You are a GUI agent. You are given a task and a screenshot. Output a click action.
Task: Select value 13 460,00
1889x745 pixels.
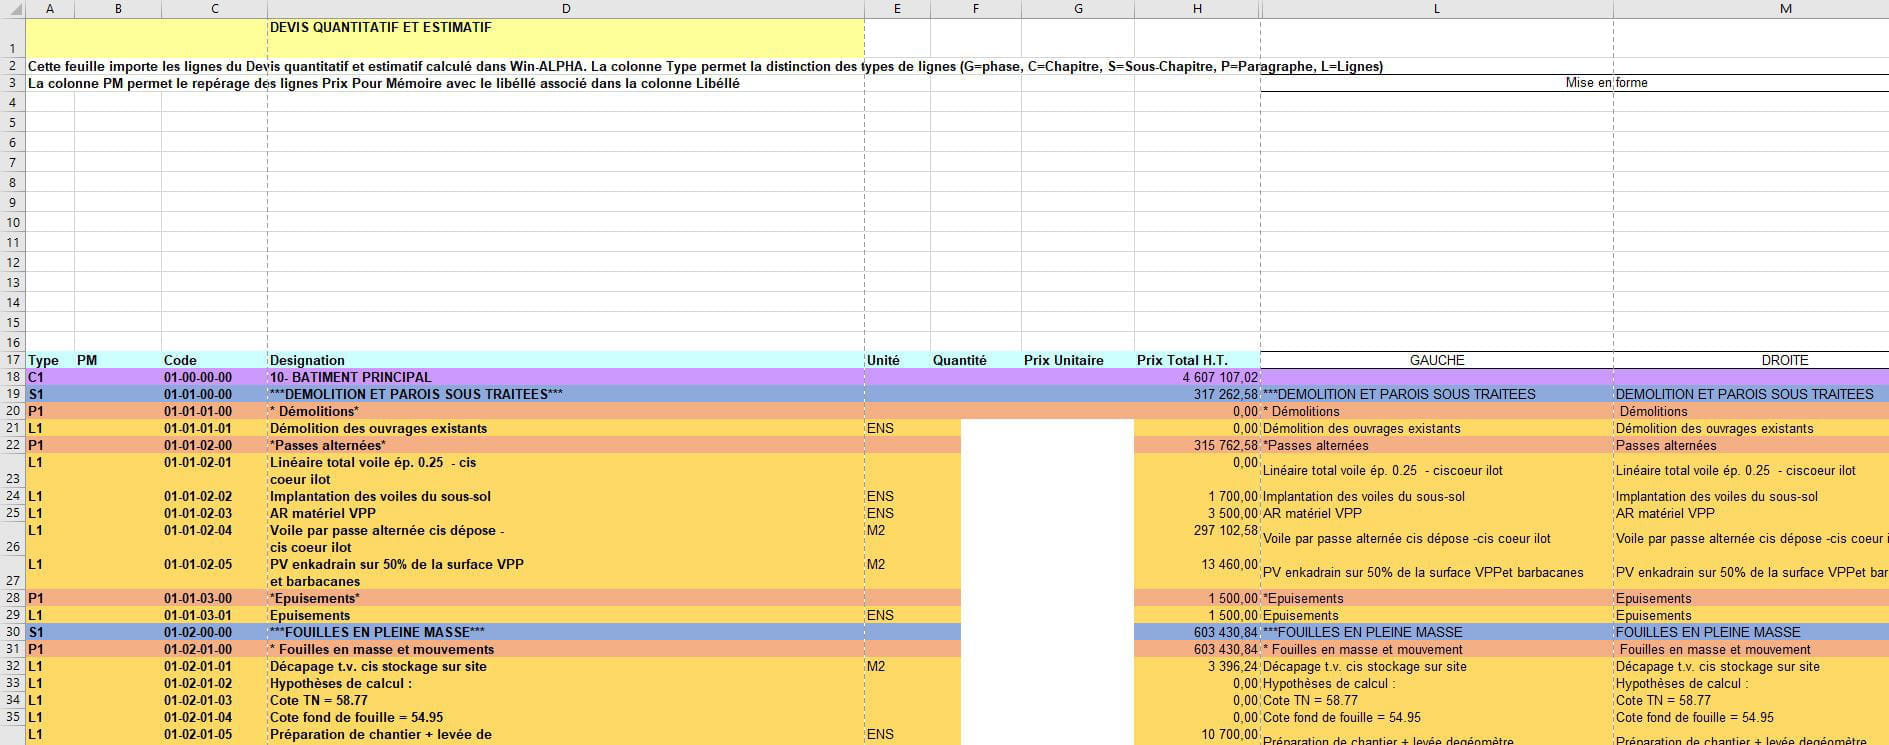[x=1197, y=573]
